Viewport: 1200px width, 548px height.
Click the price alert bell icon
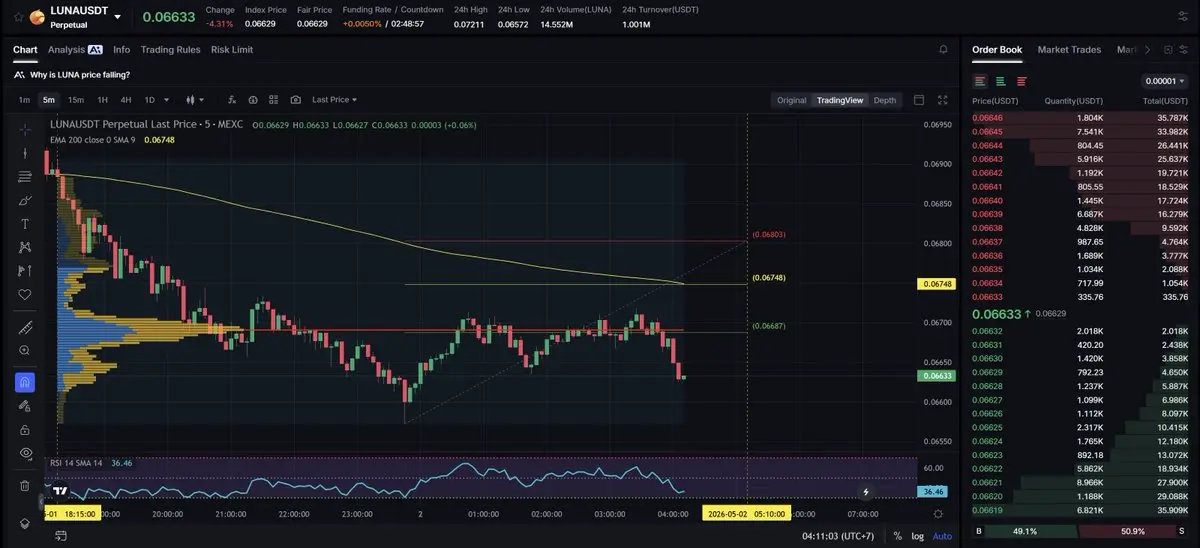943,49
